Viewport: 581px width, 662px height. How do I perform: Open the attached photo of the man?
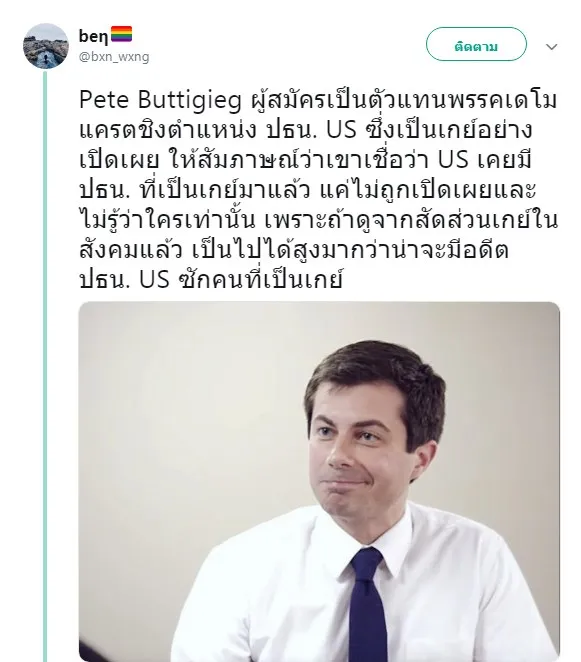click(319, 482)
